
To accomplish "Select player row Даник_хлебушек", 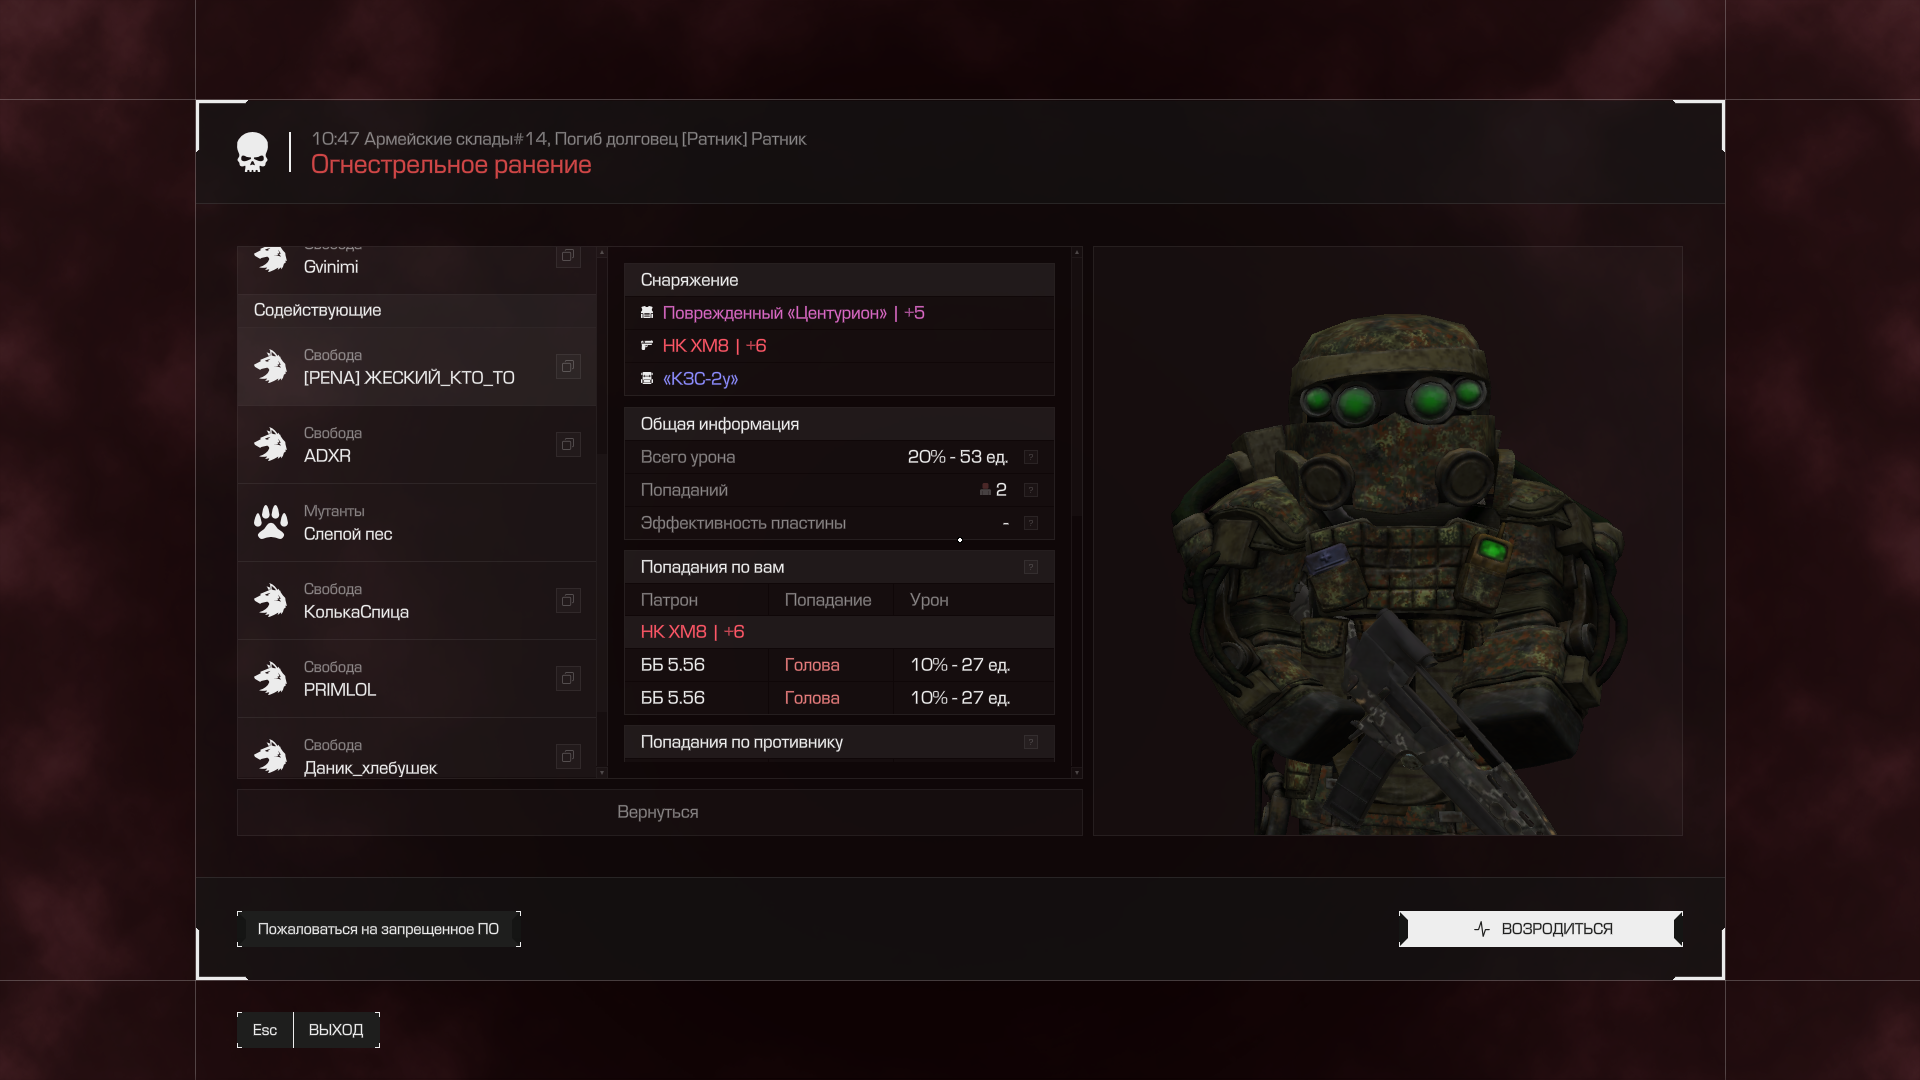I will point(417,748).
